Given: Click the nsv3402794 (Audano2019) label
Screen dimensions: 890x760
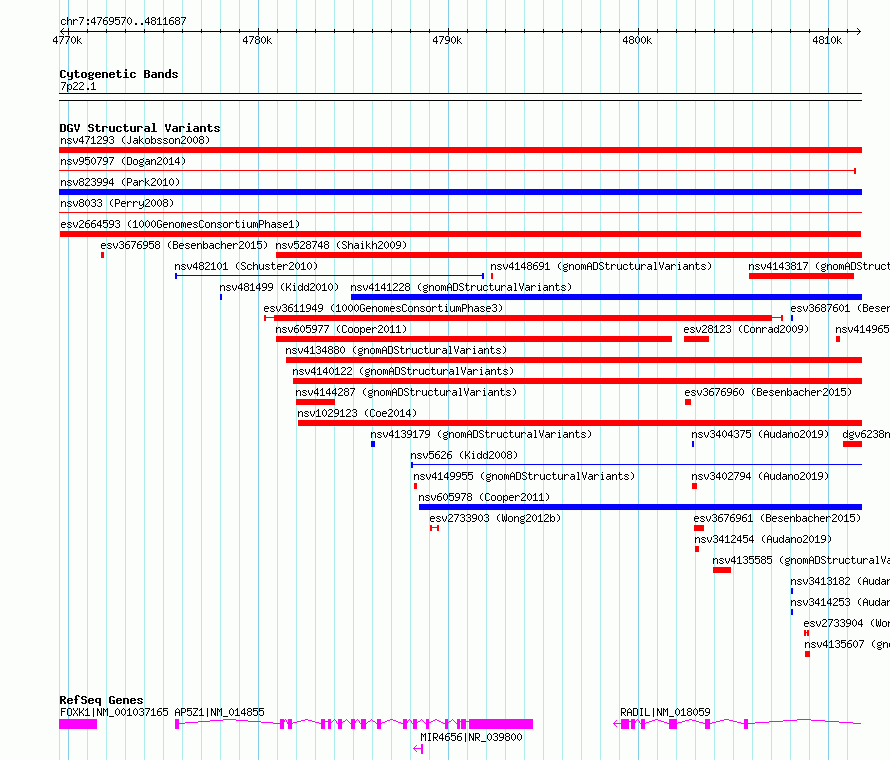Looking at the screenshot, I should tap(760, 476).
